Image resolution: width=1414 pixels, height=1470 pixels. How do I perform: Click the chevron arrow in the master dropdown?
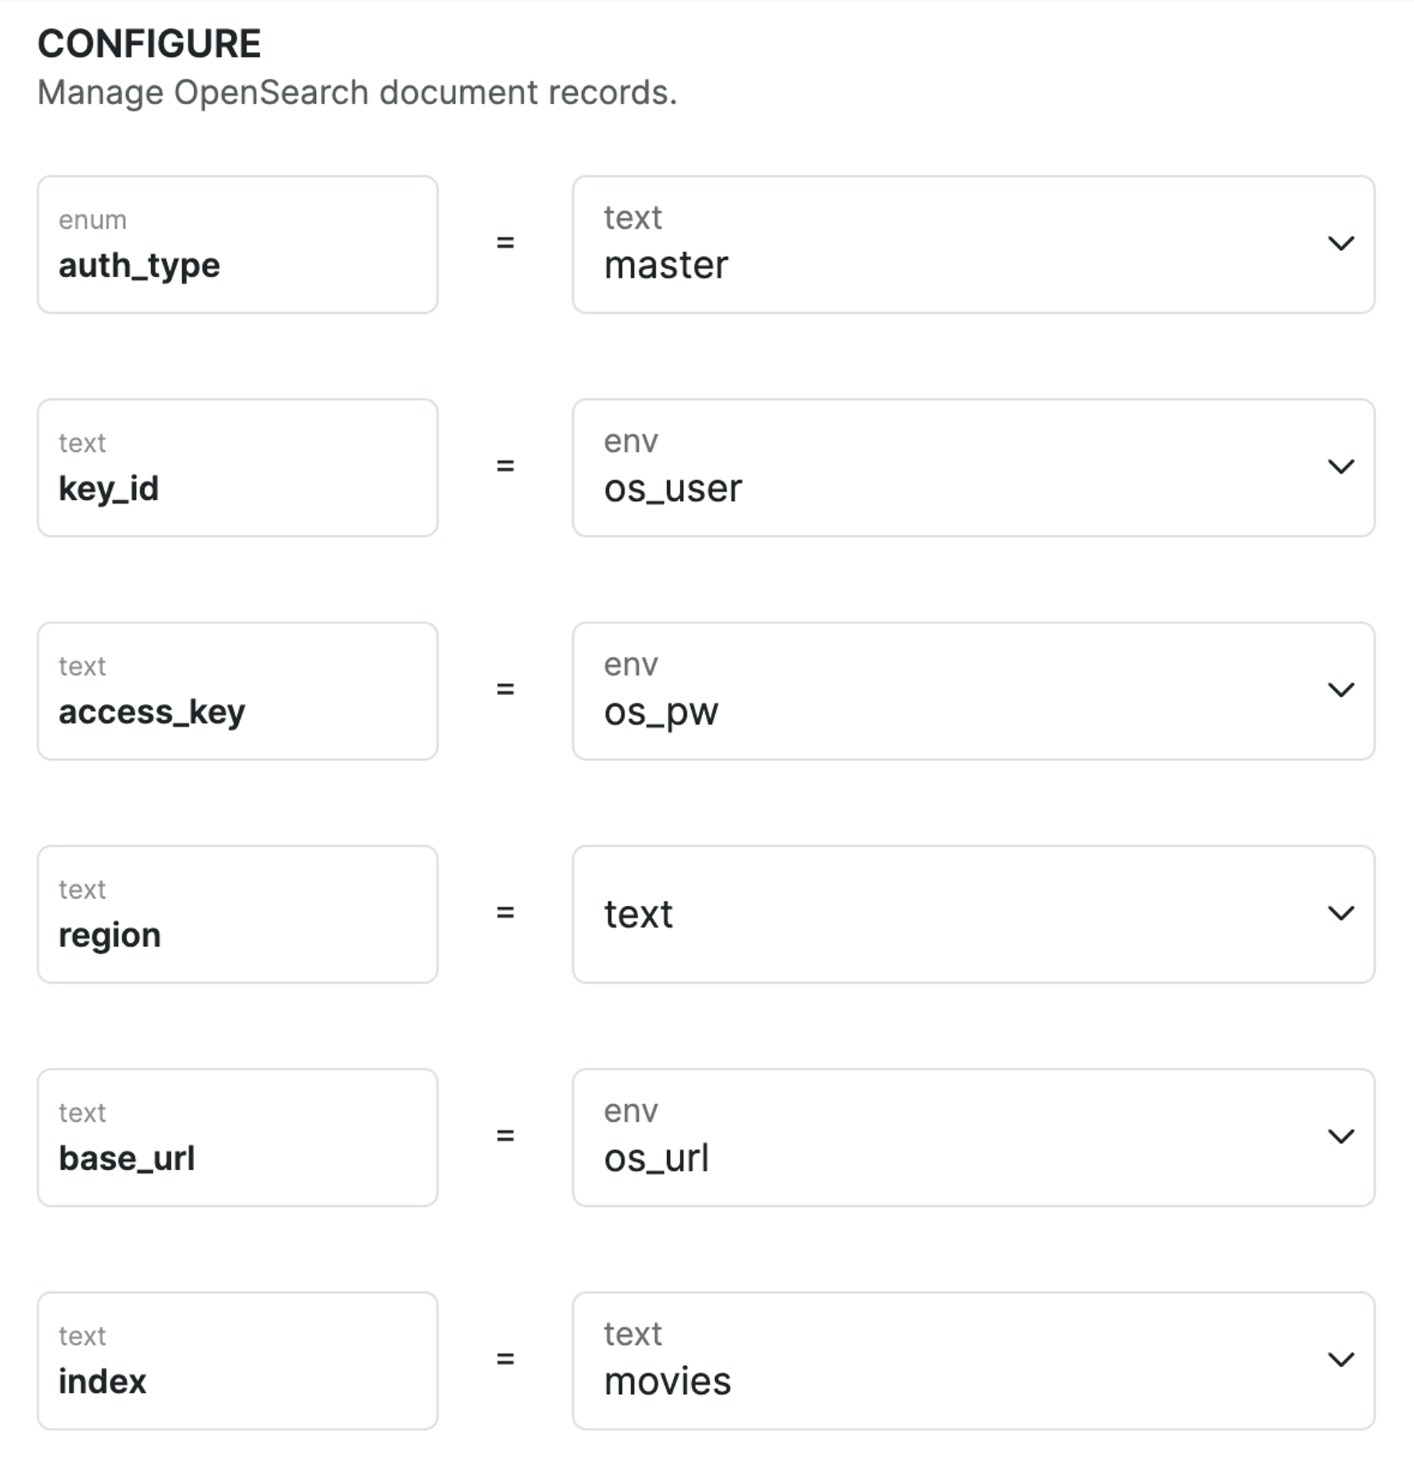point(1340,243)
